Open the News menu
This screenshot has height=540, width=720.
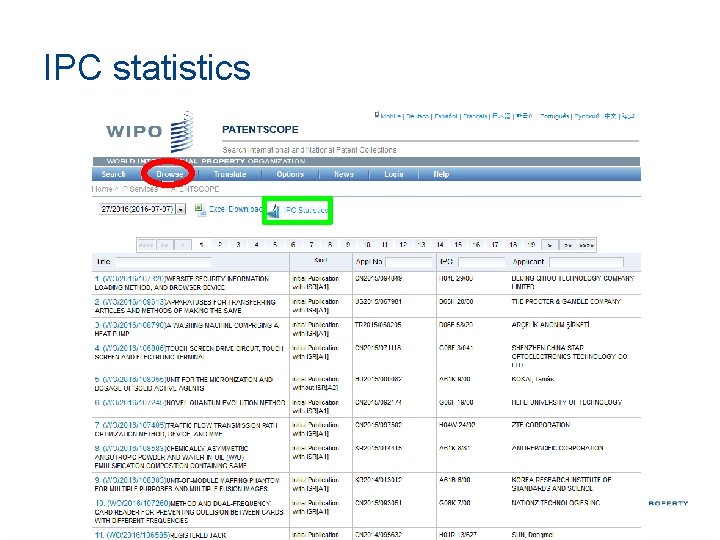pos(344,174)
